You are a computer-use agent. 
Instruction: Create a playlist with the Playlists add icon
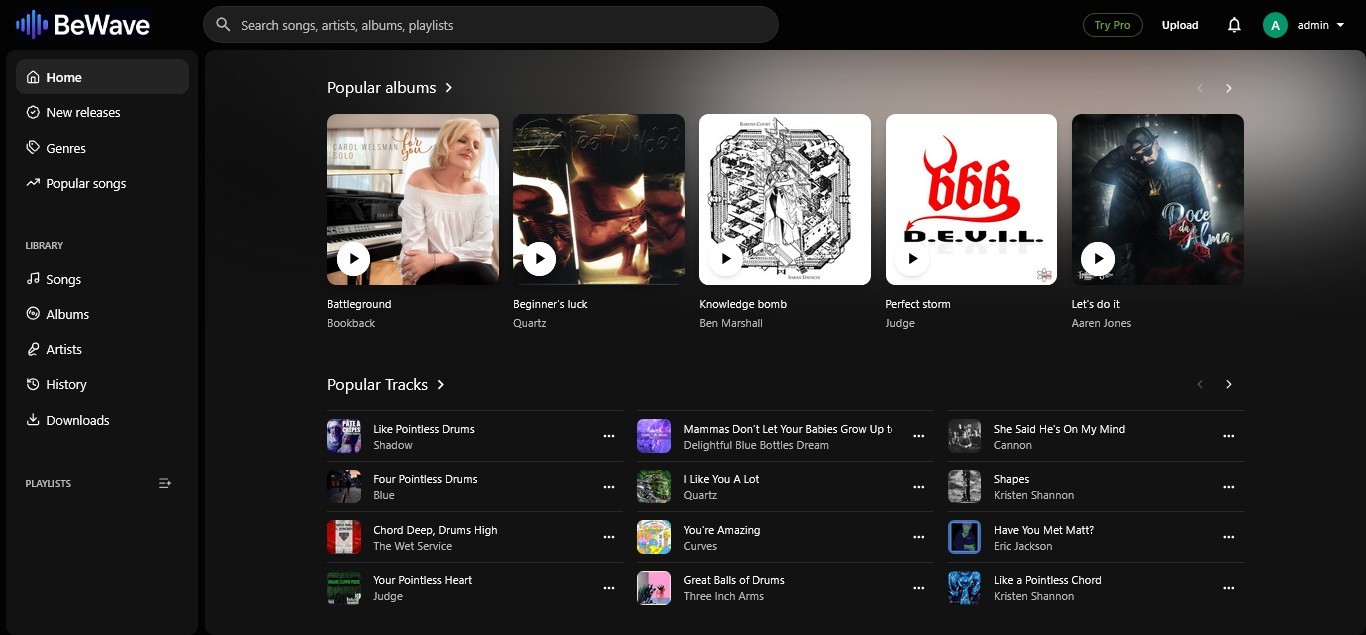click(165, 483)
